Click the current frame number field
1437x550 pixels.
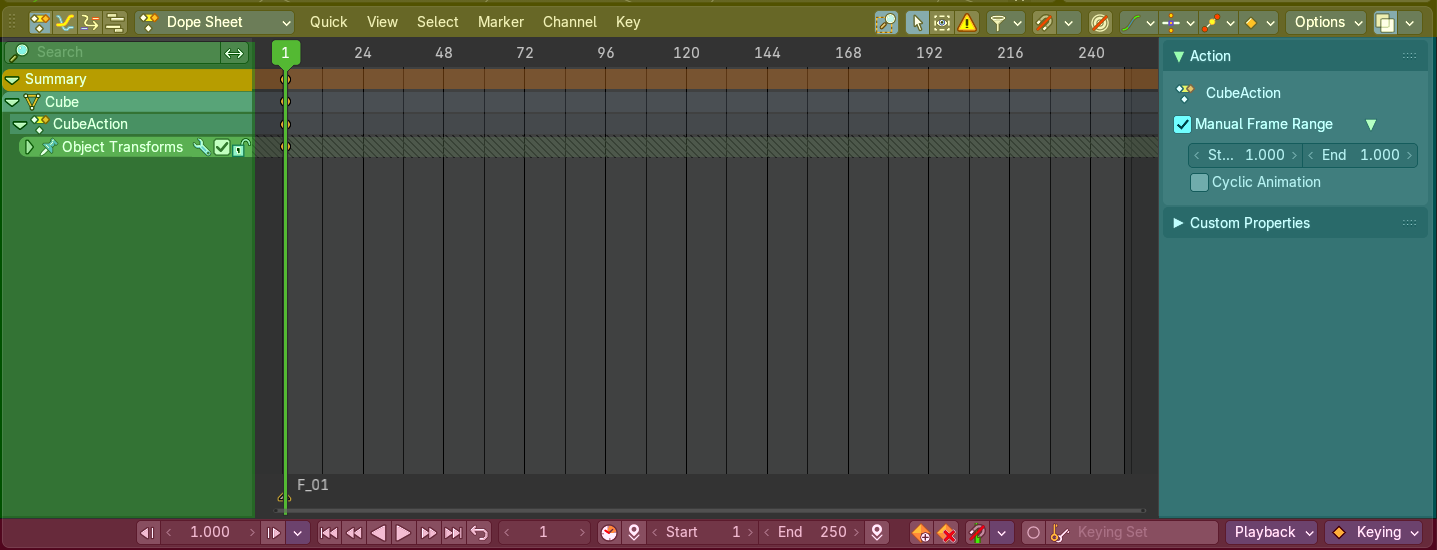[x=544, y=533]
